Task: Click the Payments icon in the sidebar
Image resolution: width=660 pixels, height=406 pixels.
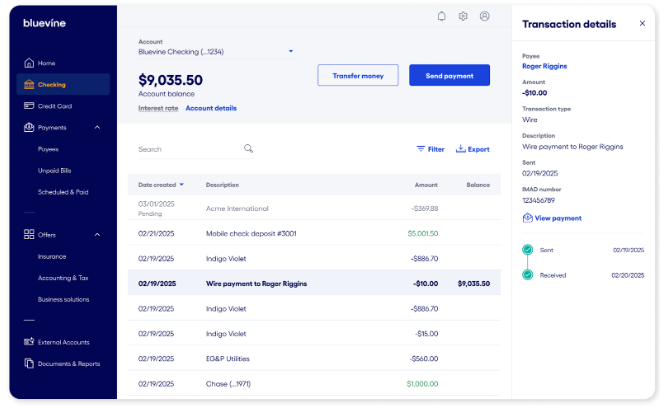Action: (x=29, y=127)
